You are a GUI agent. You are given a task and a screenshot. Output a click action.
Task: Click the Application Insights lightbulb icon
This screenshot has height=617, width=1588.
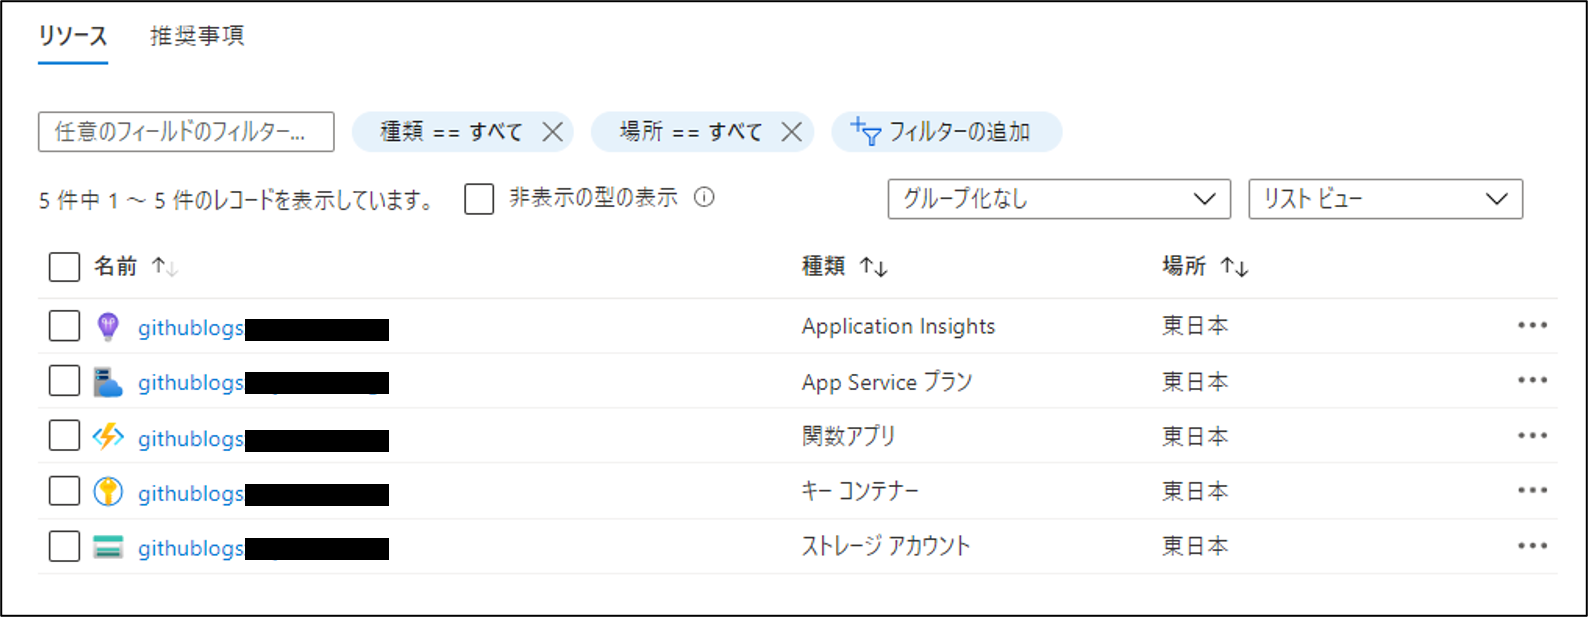[x=108, y=326]
